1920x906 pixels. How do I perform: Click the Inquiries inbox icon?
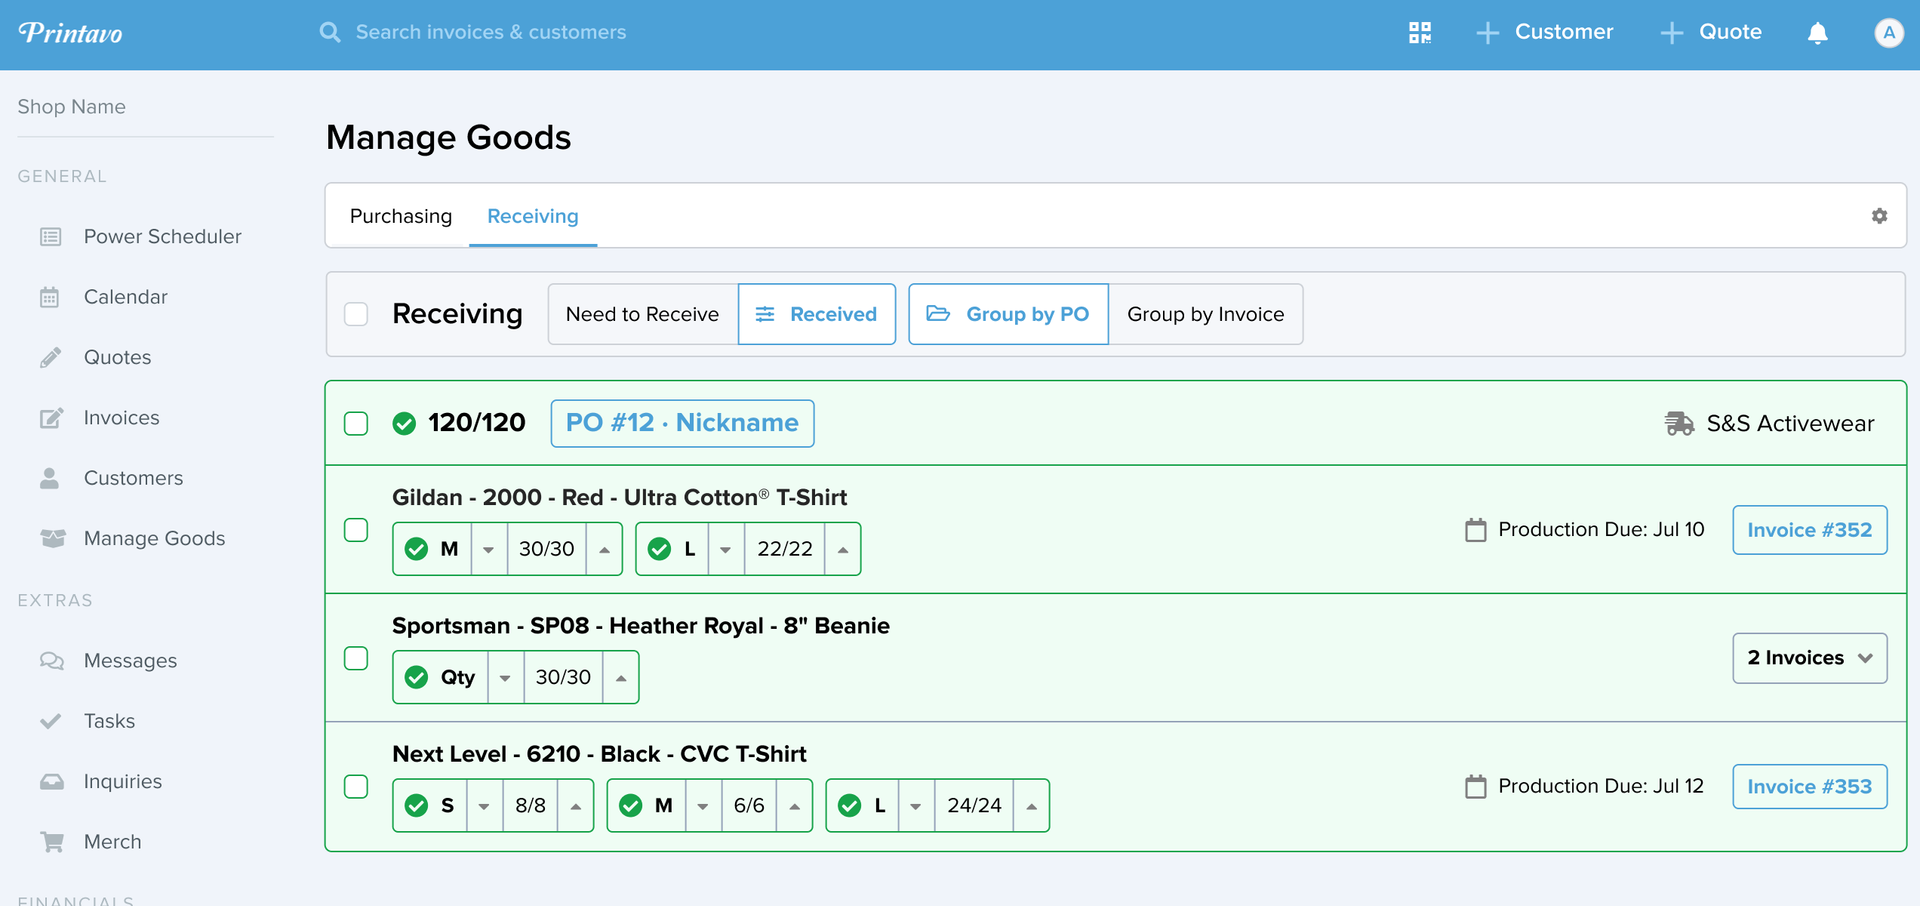tap(52, 781)
